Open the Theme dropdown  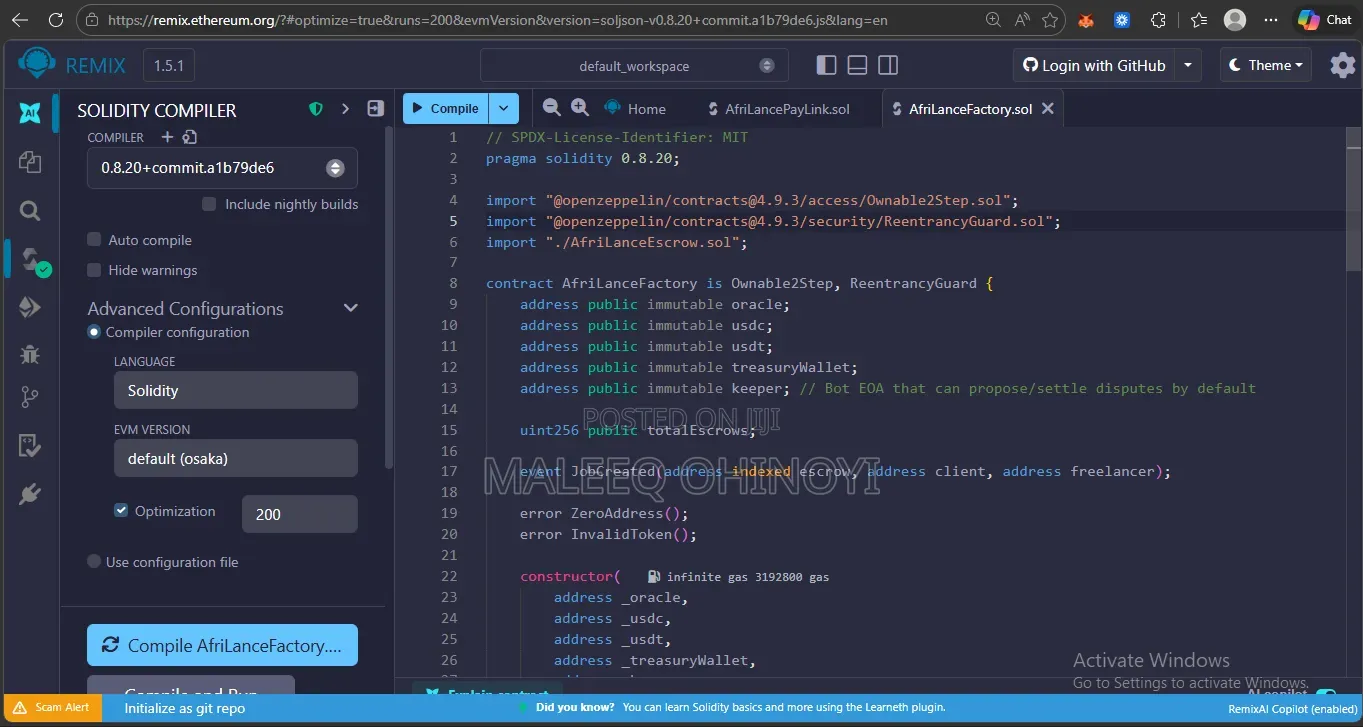(1266, 65)
